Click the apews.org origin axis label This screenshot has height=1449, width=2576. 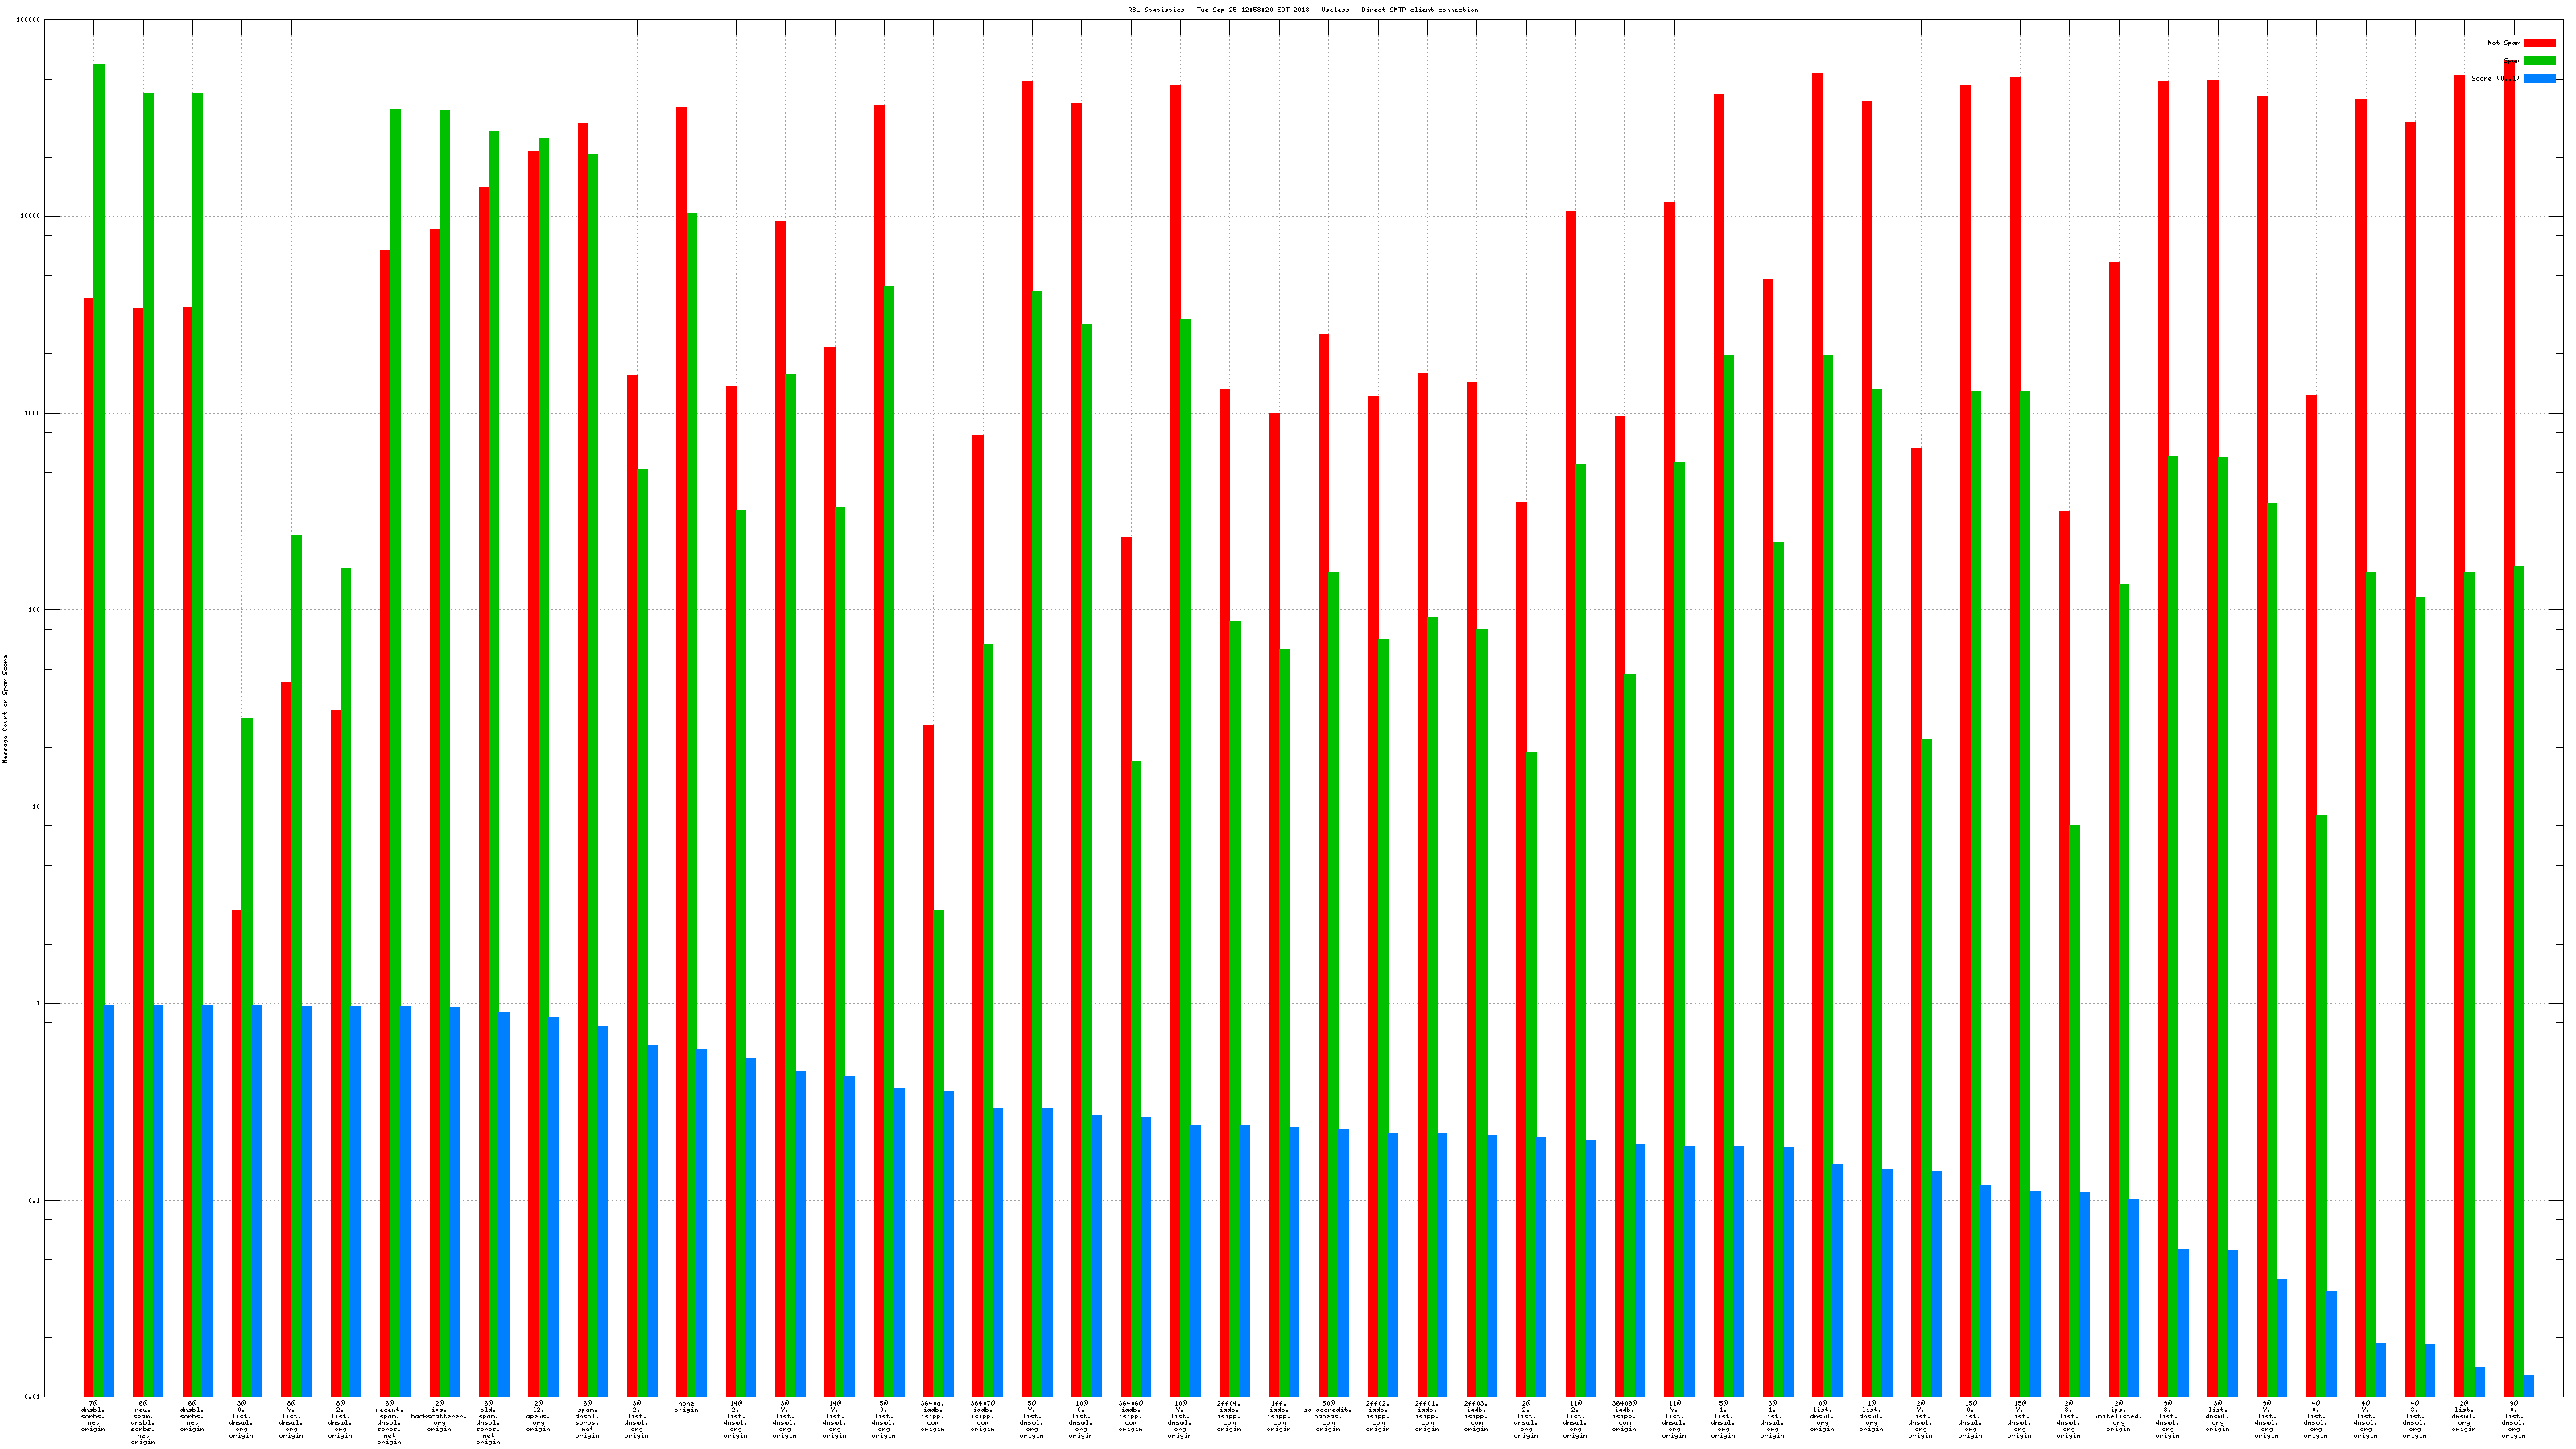coord(538,1416)
